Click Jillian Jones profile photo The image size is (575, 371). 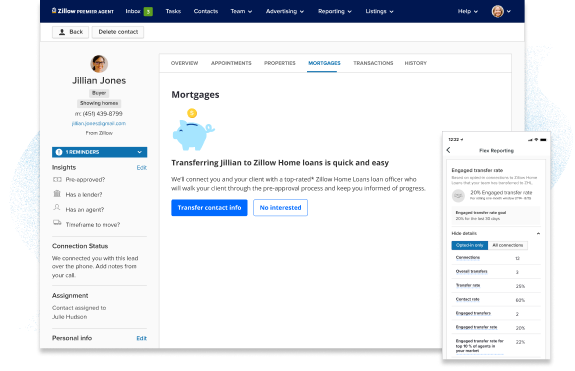[99, 64]
